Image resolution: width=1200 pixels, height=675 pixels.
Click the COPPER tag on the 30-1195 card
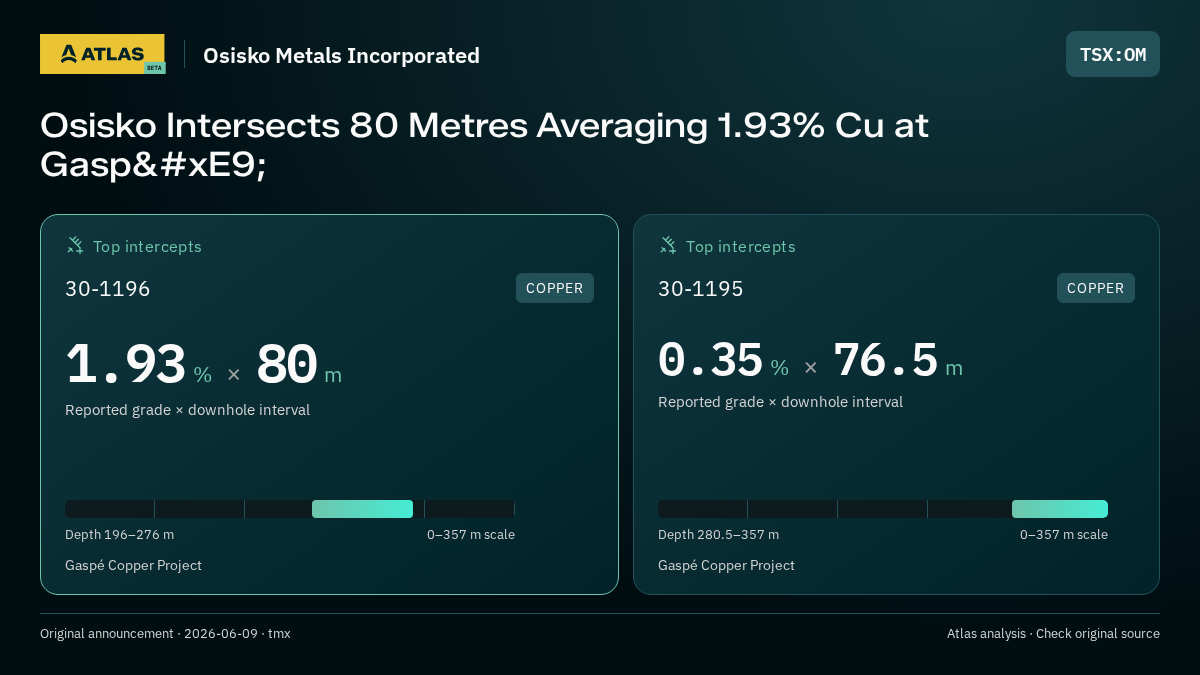(x=1096, y=288)
